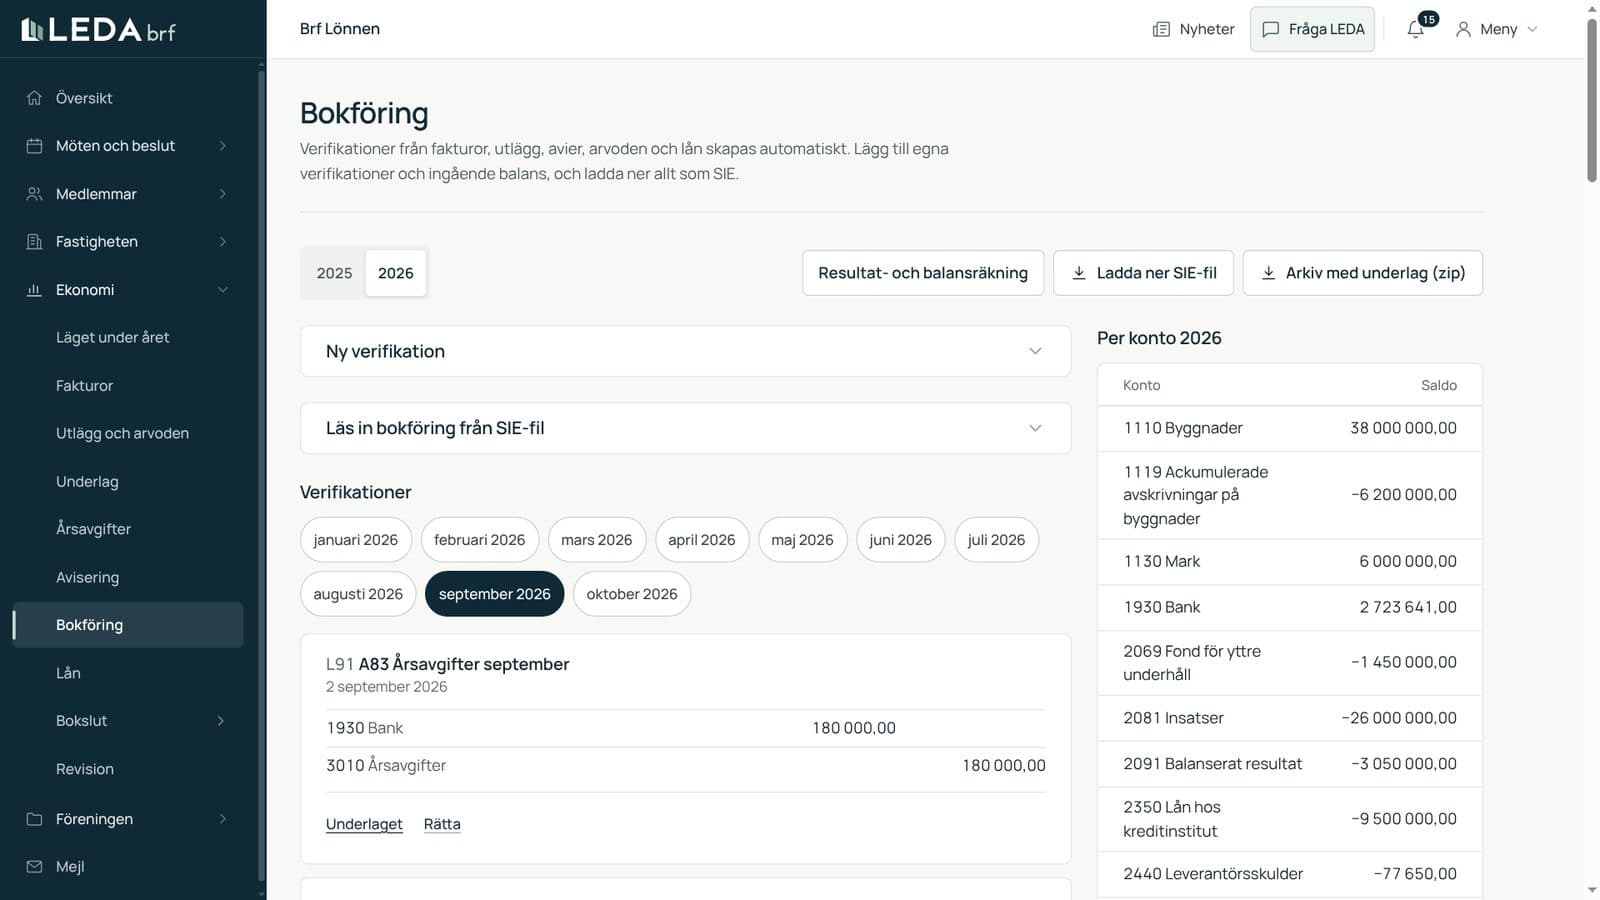Open the Nyheter link
1600x900 pixels.
tap(1193, 29)
